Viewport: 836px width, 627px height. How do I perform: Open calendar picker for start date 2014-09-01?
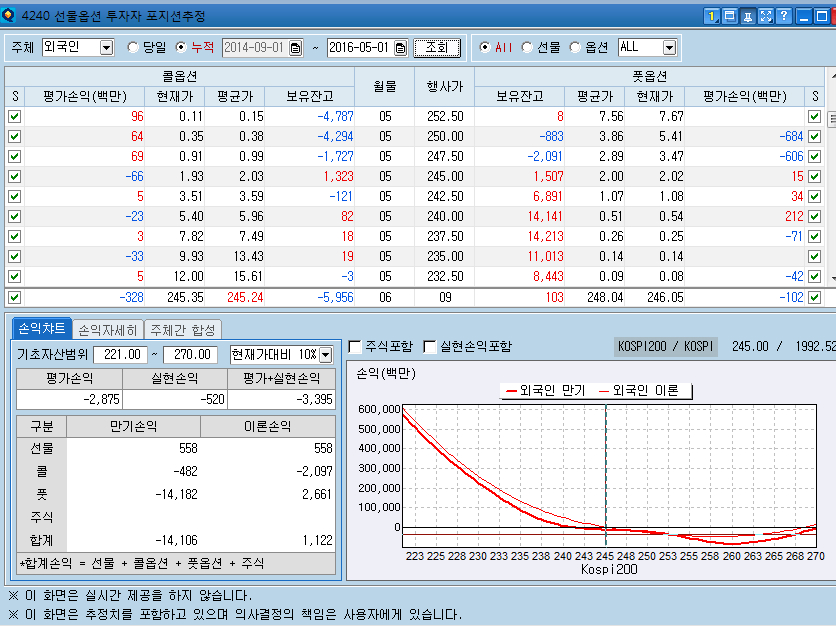pos(295,48)
